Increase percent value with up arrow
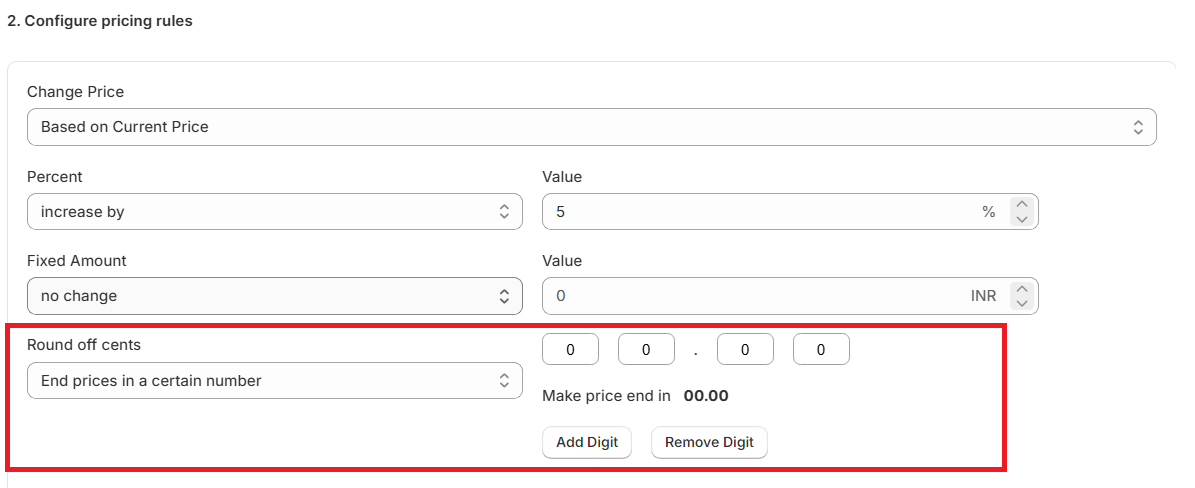1195x488 pixels. (x=1022, y=204)
